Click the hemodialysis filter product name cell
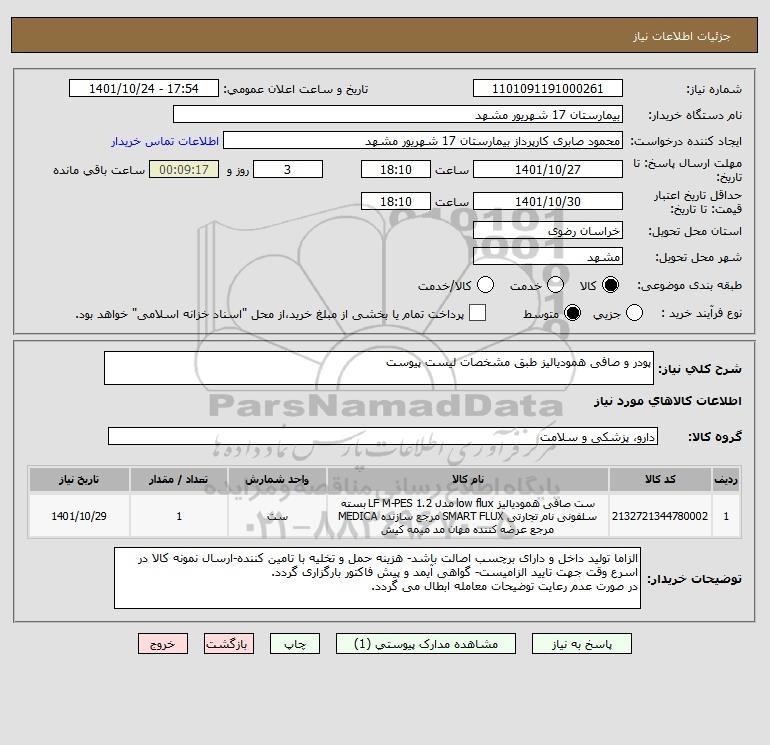 468,516
